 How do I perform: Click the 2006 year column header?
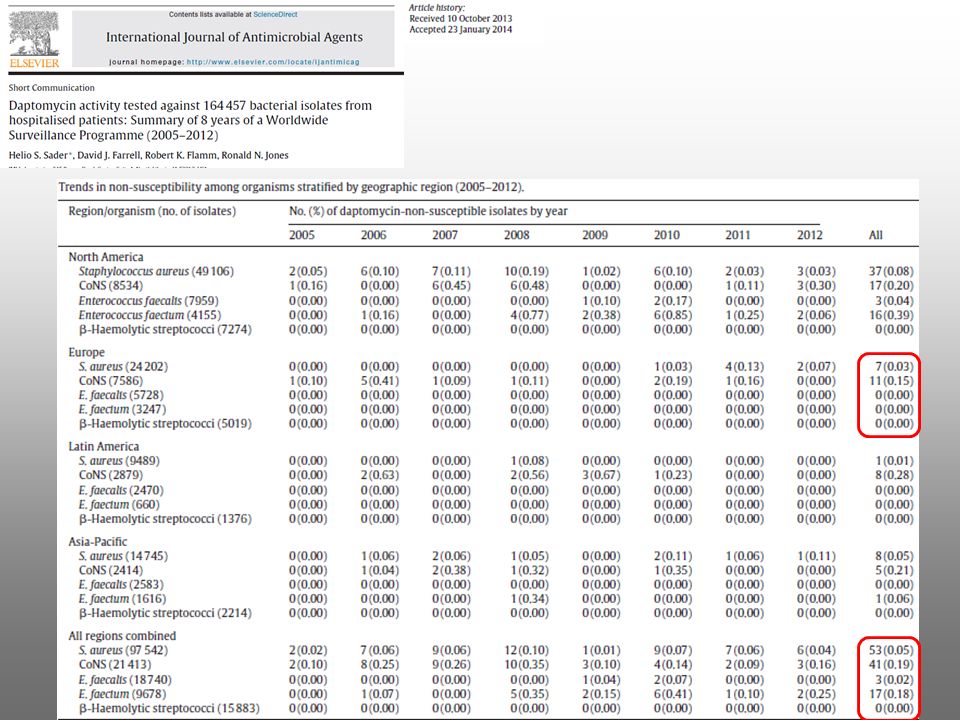point(373,235)
